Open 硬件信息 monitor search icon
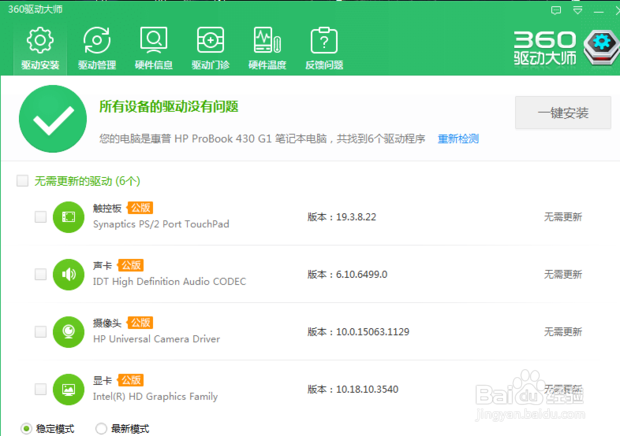 click(x=153, y=48)
